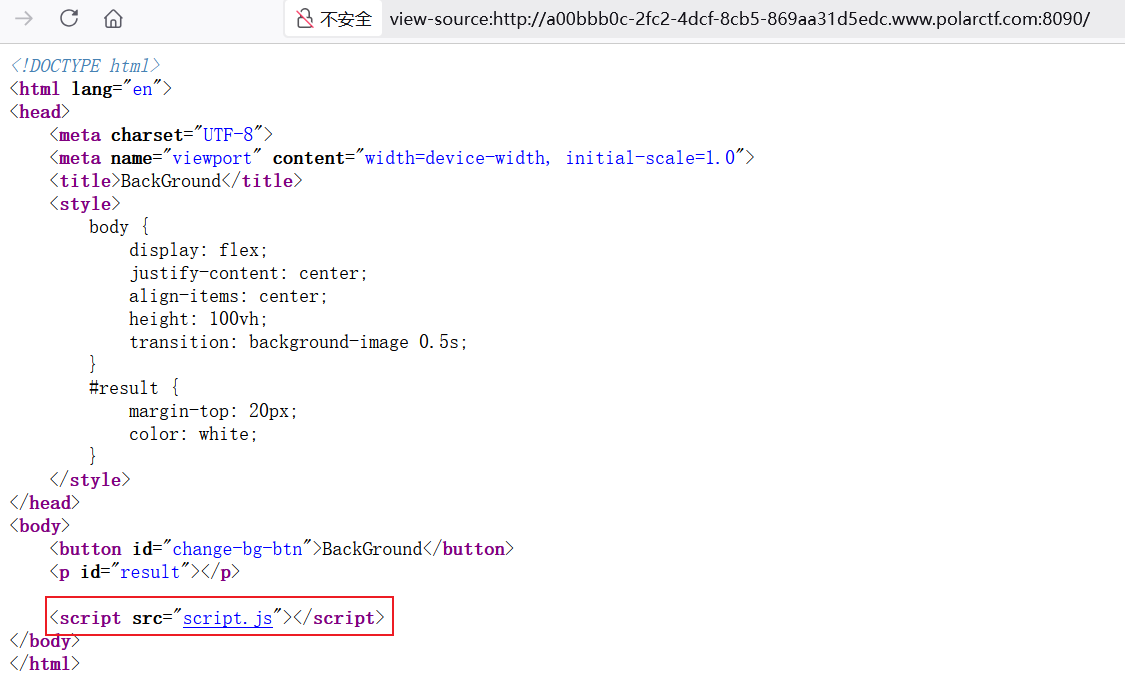Image resolution: width=1125 pixels, height=678 pixels.
Task: Click the change-bg-btn button tag line
Action: [x=281, y=549]
